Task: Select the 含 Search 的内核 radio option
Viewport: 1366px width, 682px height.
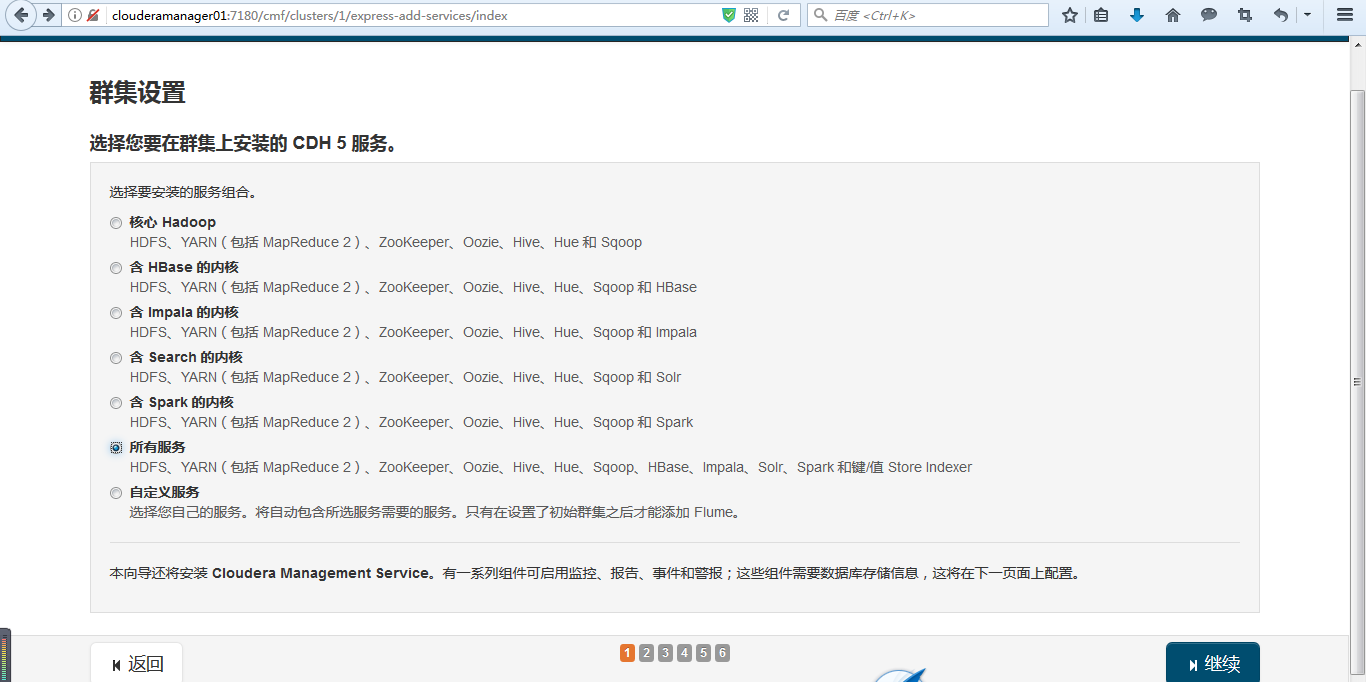Action: coord(116,358)
